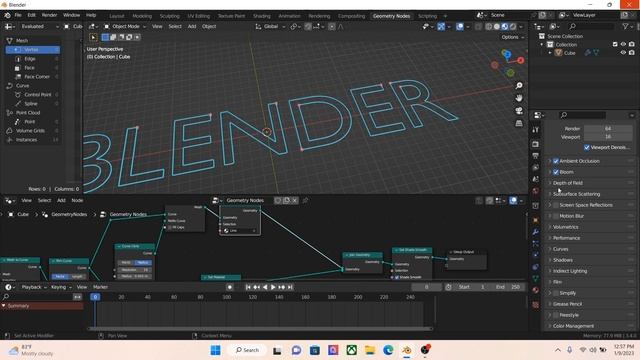Open the Tool properties tab icon
This screenshot has height=360, width=640.
[x=536, y=130]
